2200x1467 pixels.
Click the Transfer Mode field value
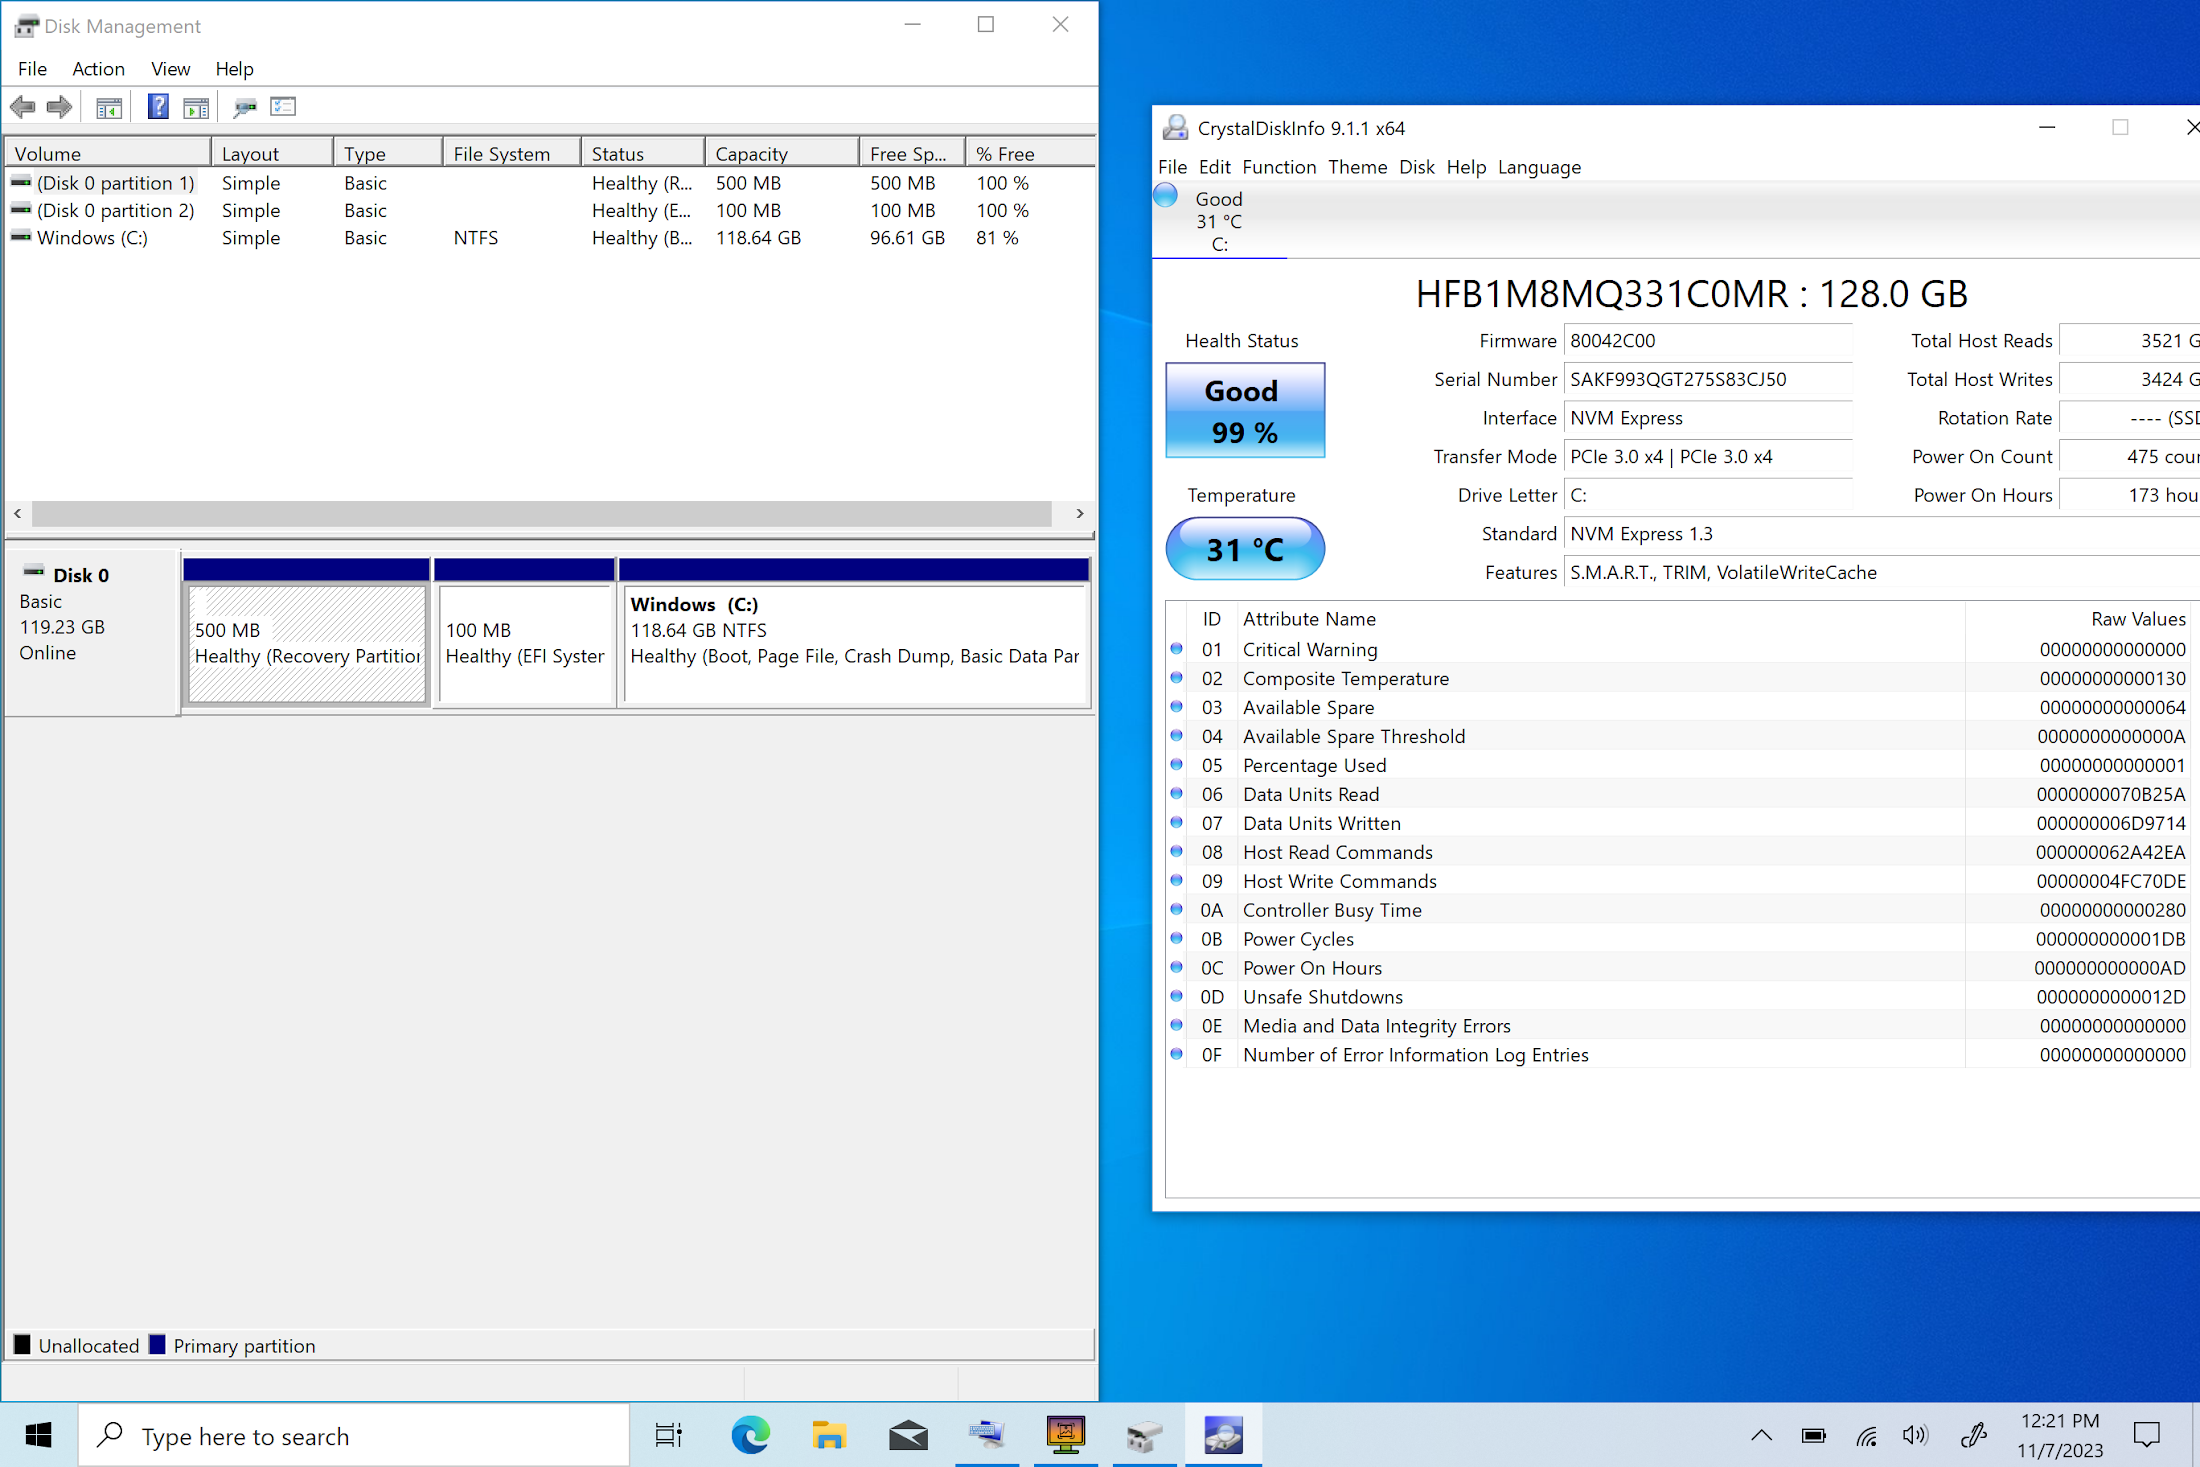[1707, 457]
